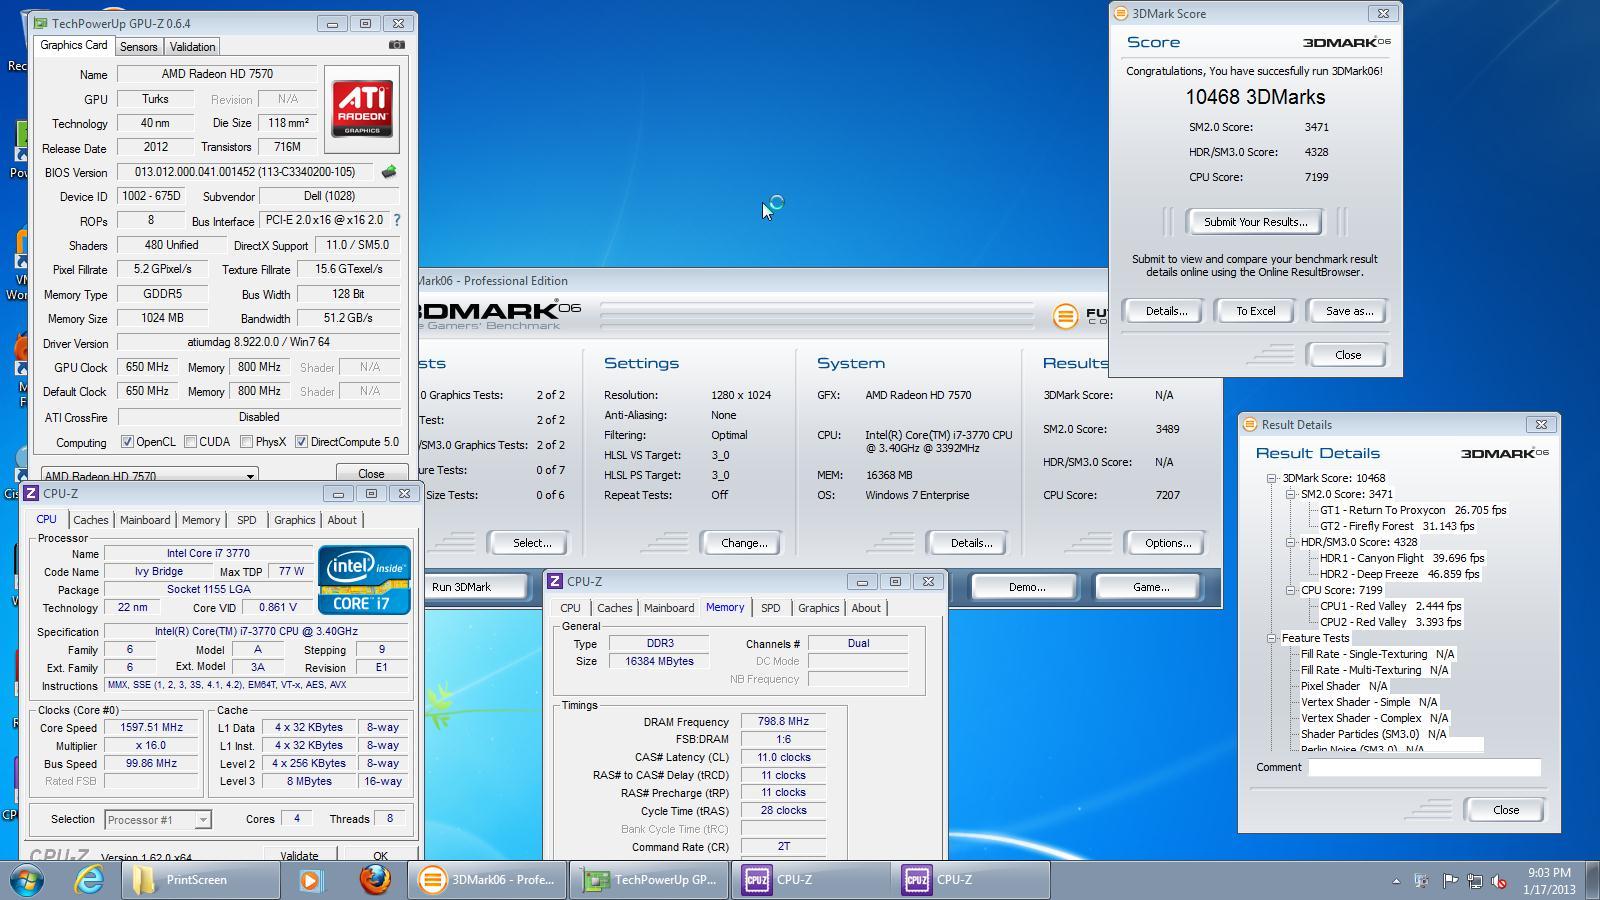Click Submit Your Results button
The width and height of the screenshot is (1600, 900).
tap(1254, 222)
